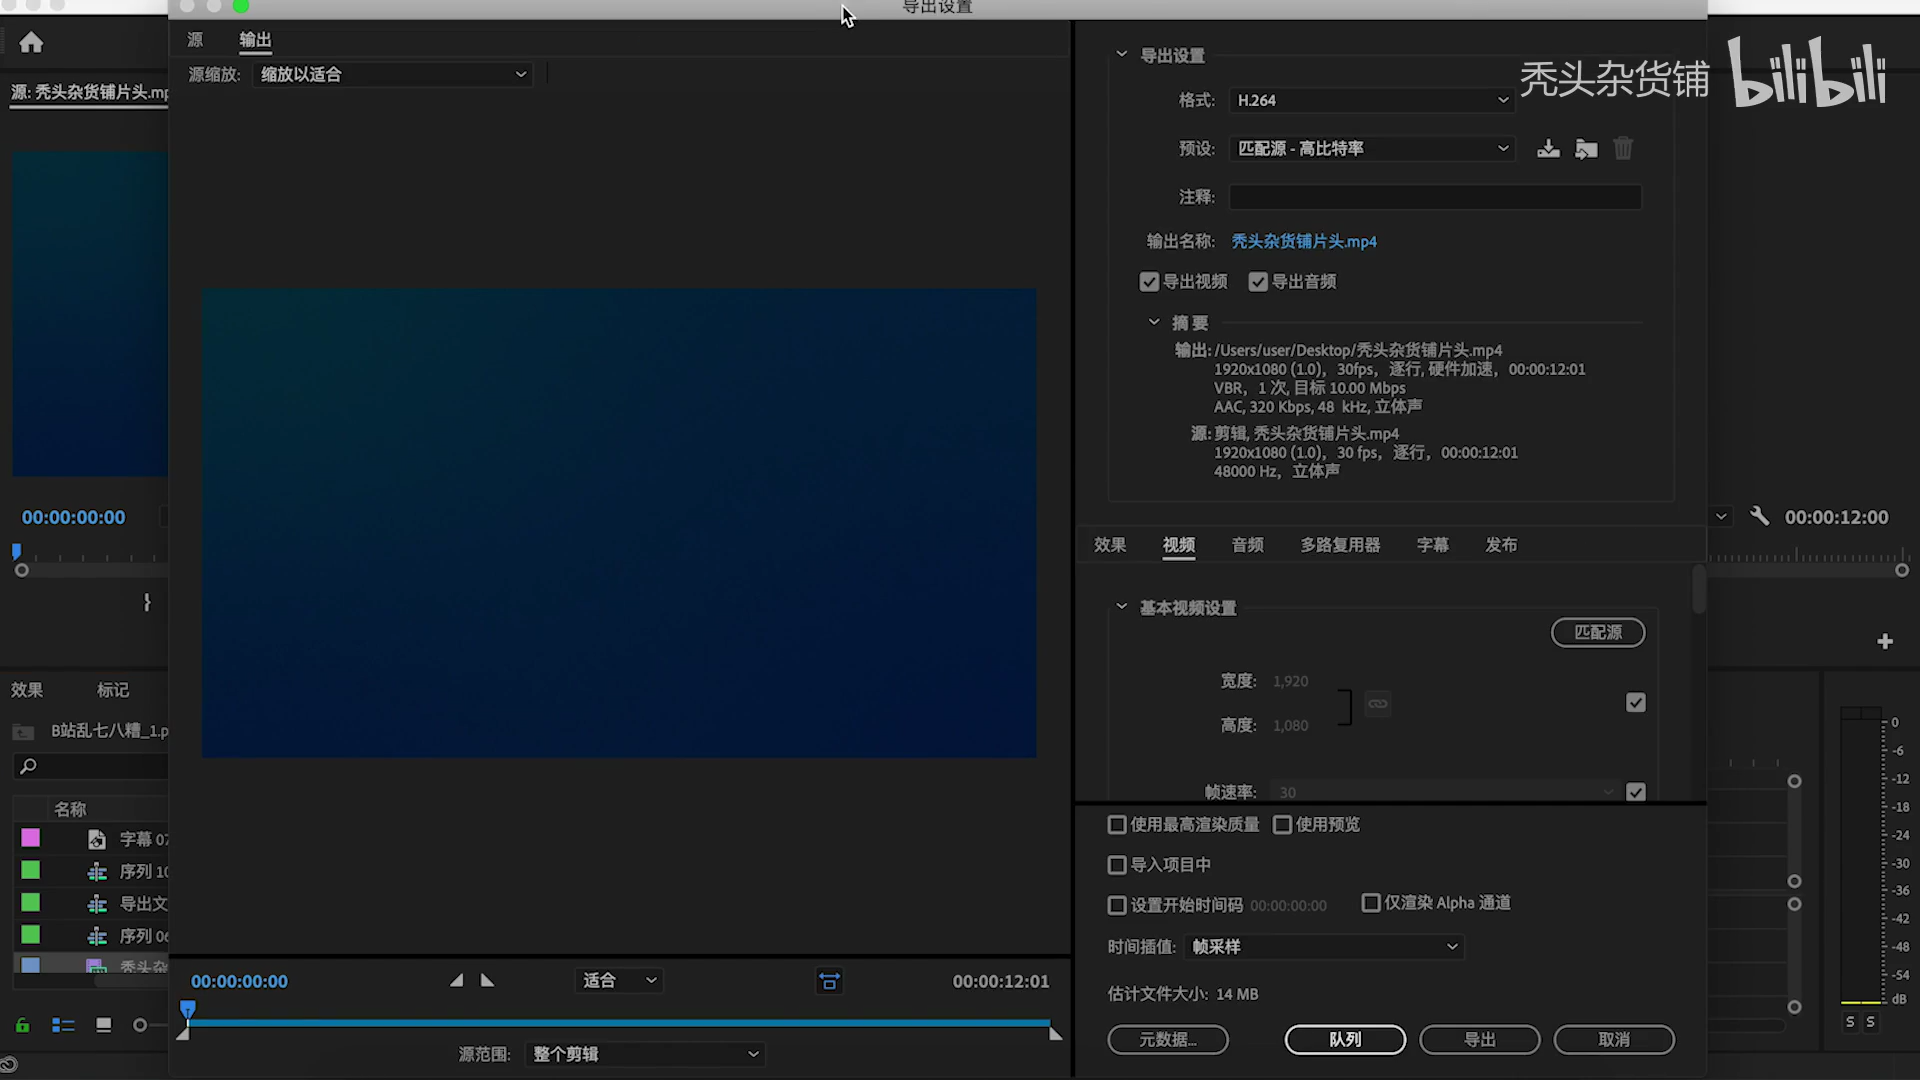Switch project panel to icon view
The width and height of the screenshot is (1920, 1080).
(x=103, y=1025)
